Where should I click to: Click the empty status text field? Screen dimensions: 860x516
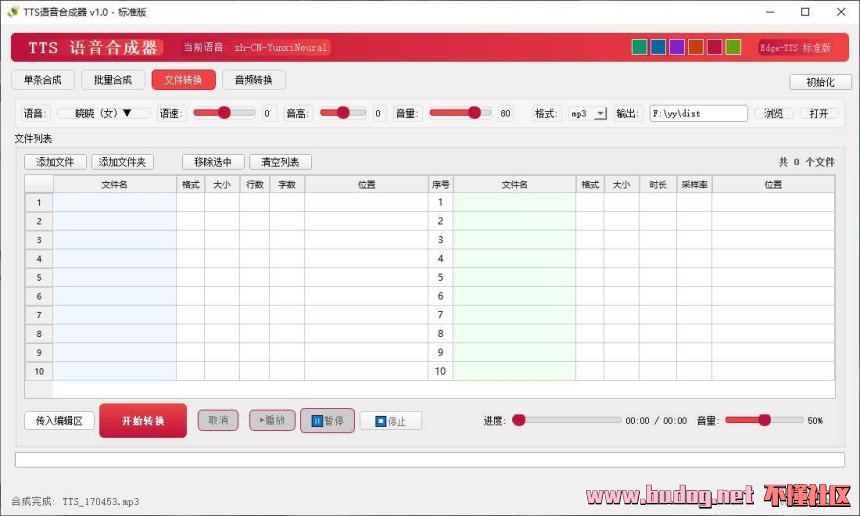pyautogui.click(x=429, y=460)
